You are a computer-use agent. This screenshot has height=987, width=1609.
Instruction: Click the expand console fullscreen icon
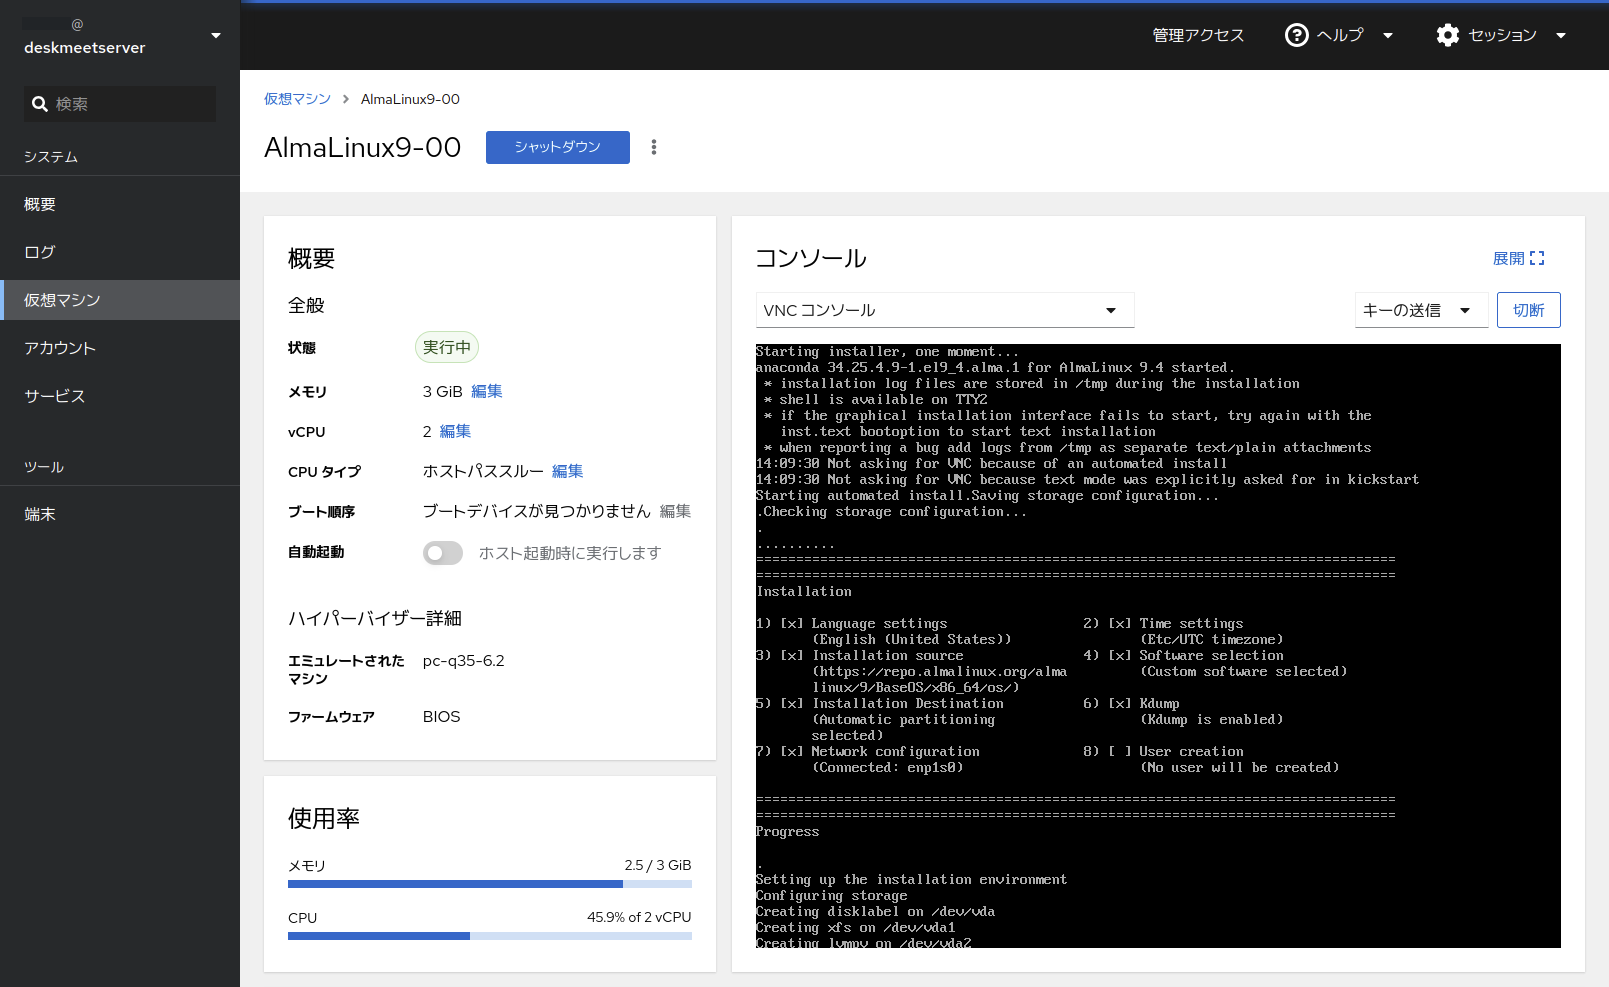[x=1537, y=258]
